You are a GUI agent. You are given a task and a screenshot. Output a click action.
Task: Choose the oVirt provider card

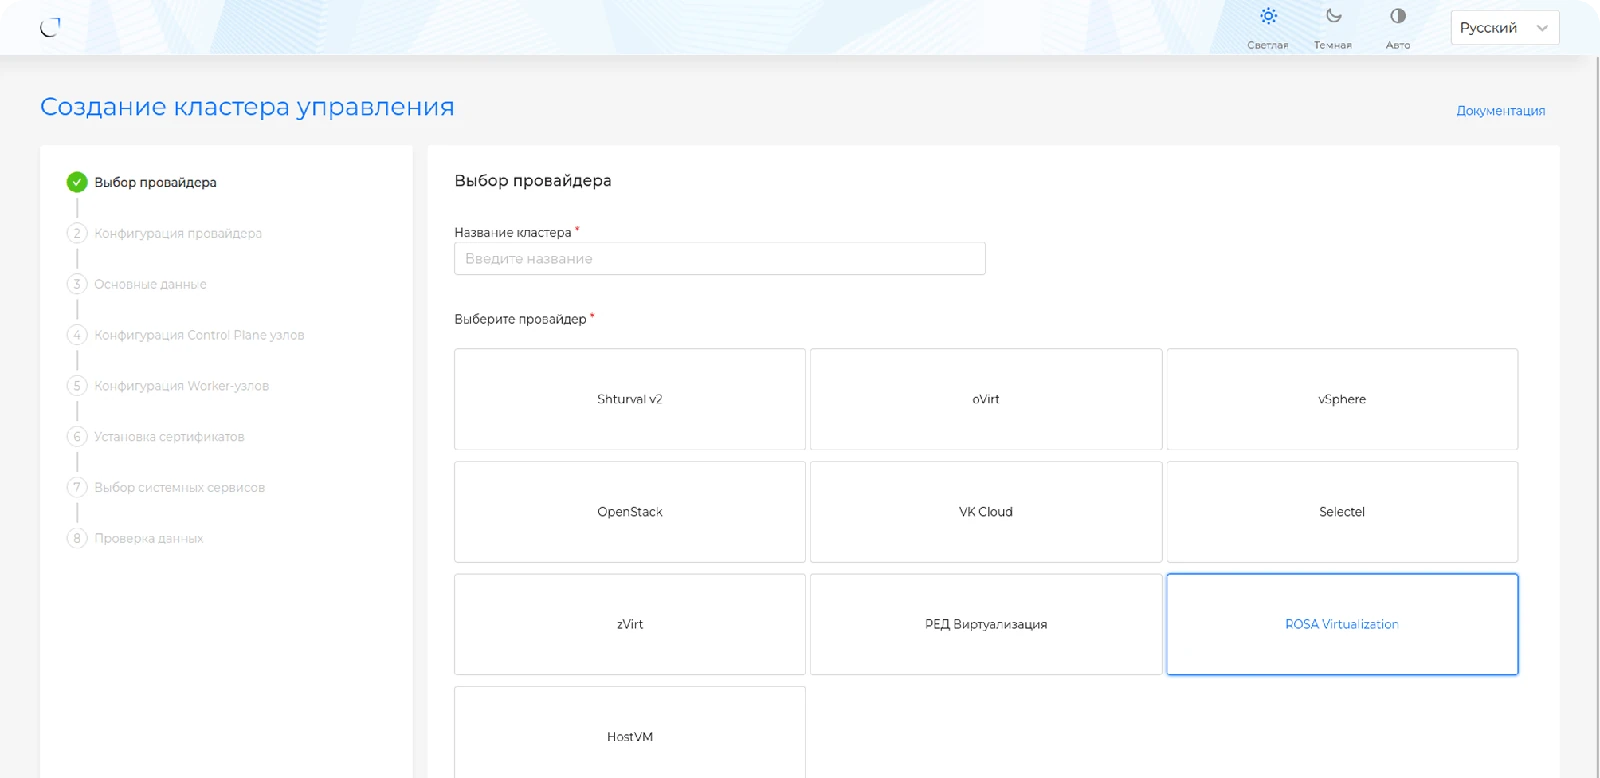click(986, 399)
